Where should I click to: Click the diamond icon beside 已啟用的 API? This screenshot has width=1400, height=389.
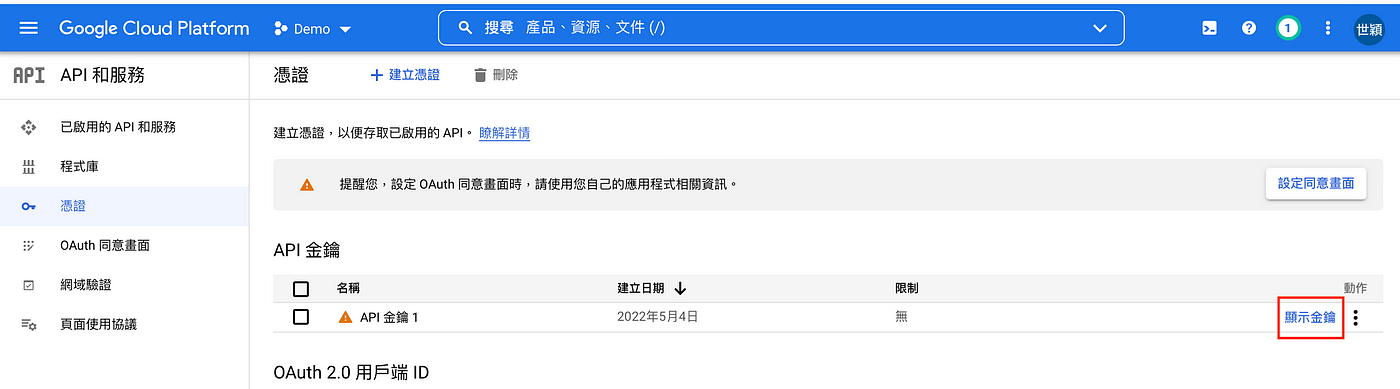click(x=29, y=127)
